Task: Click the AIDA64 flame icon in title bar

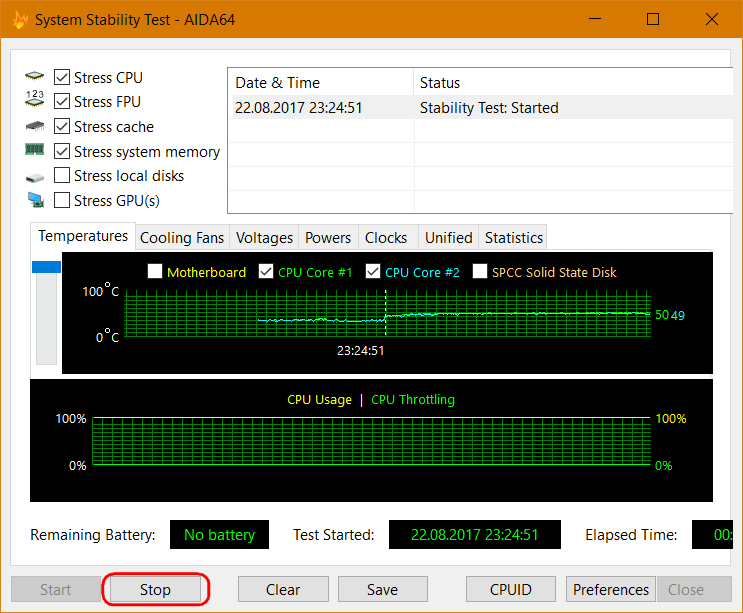Action: [20, 20]
